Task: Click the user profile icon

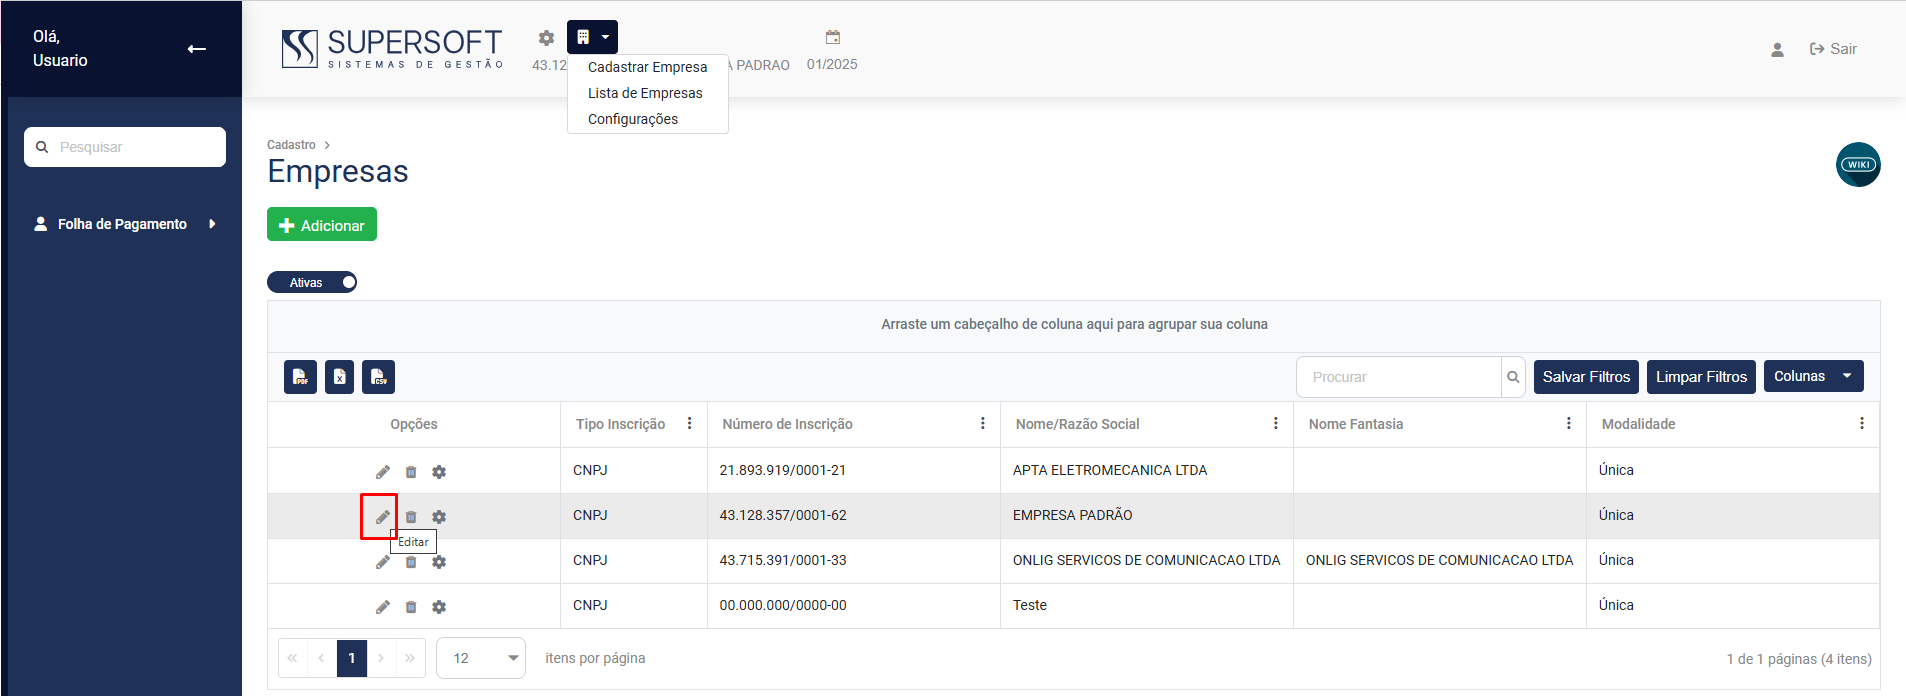Action: pos(1777,49)
